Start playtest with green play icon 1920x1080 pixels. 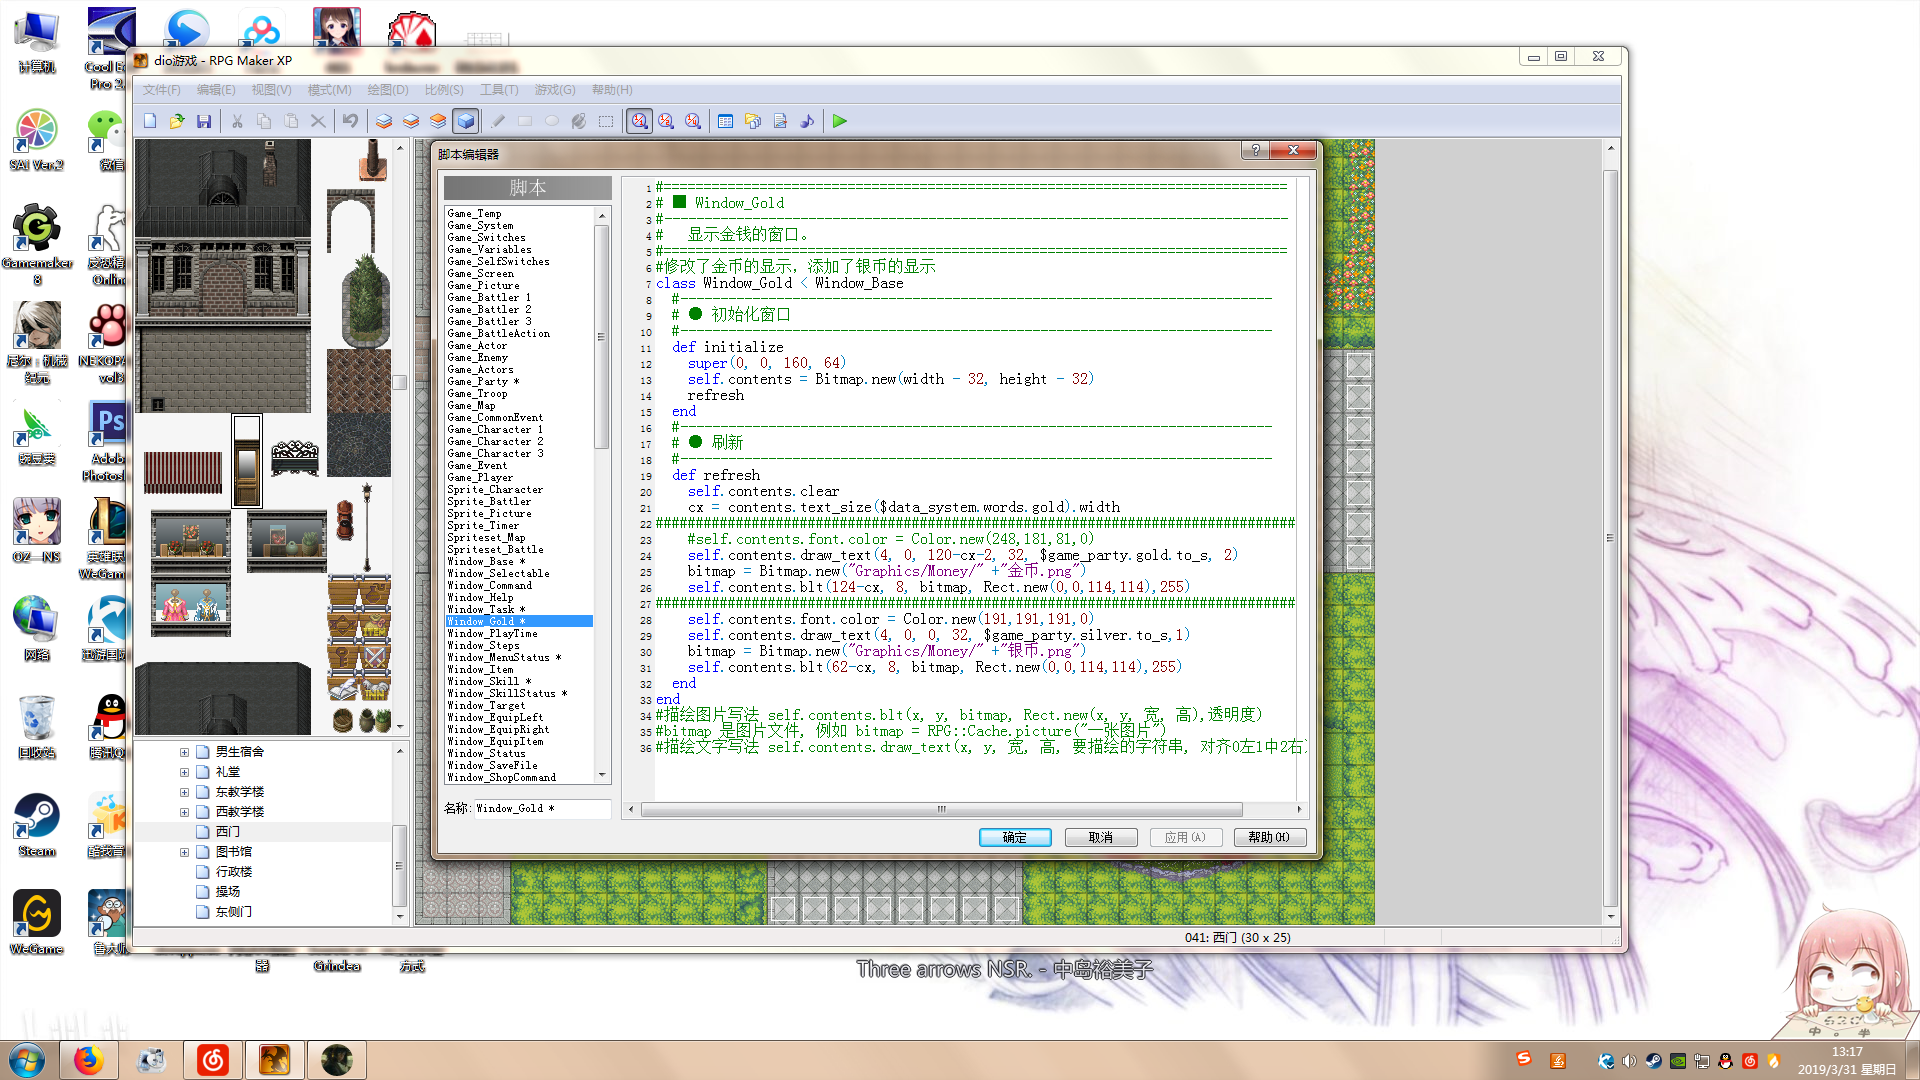pos(840,121)
